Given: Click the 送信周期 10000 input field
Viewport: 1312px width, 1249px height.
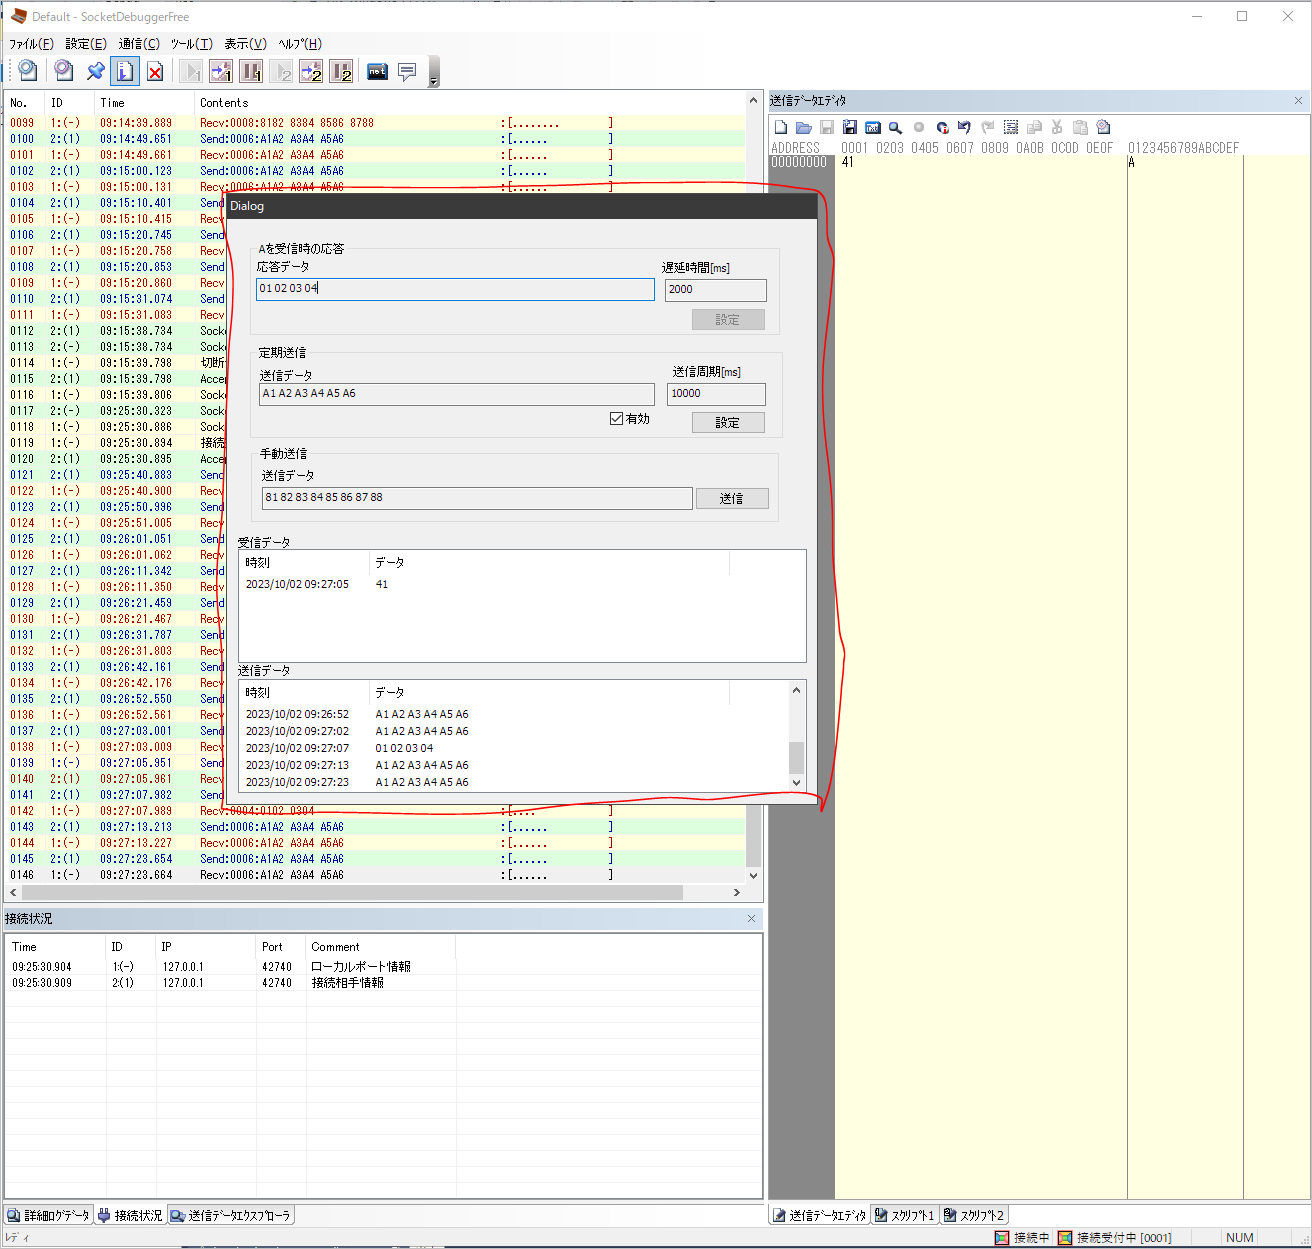Looking at the screenshot, I should [x=716, y=394].
